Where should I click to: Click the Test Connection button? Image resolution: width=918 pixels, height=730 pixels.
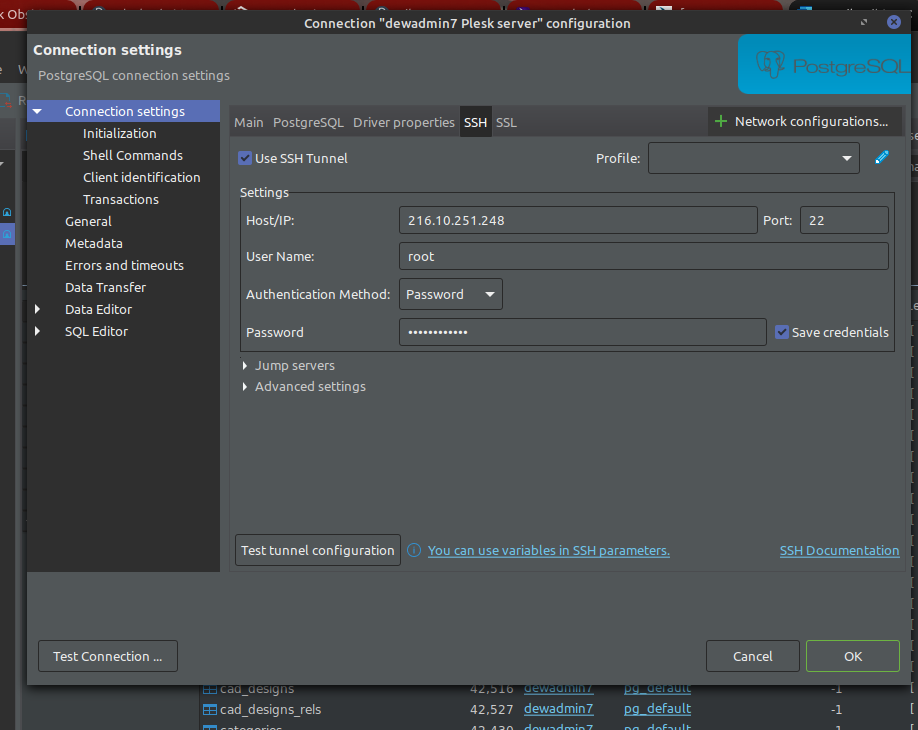[107, 656]
